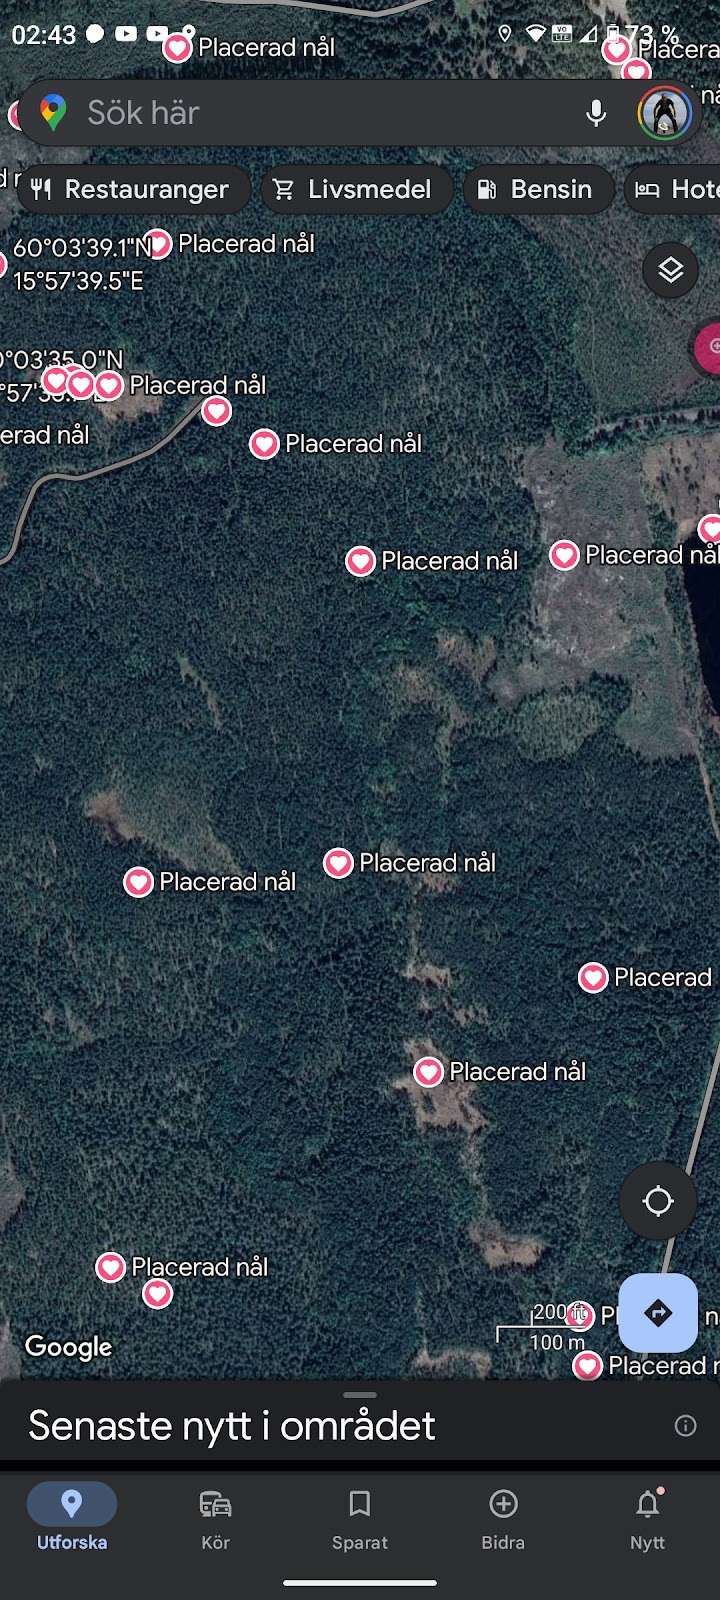This screenshot has width=720, height=1600.
Task: Tap the blue directions arrow button
Action: [658, 1312]
